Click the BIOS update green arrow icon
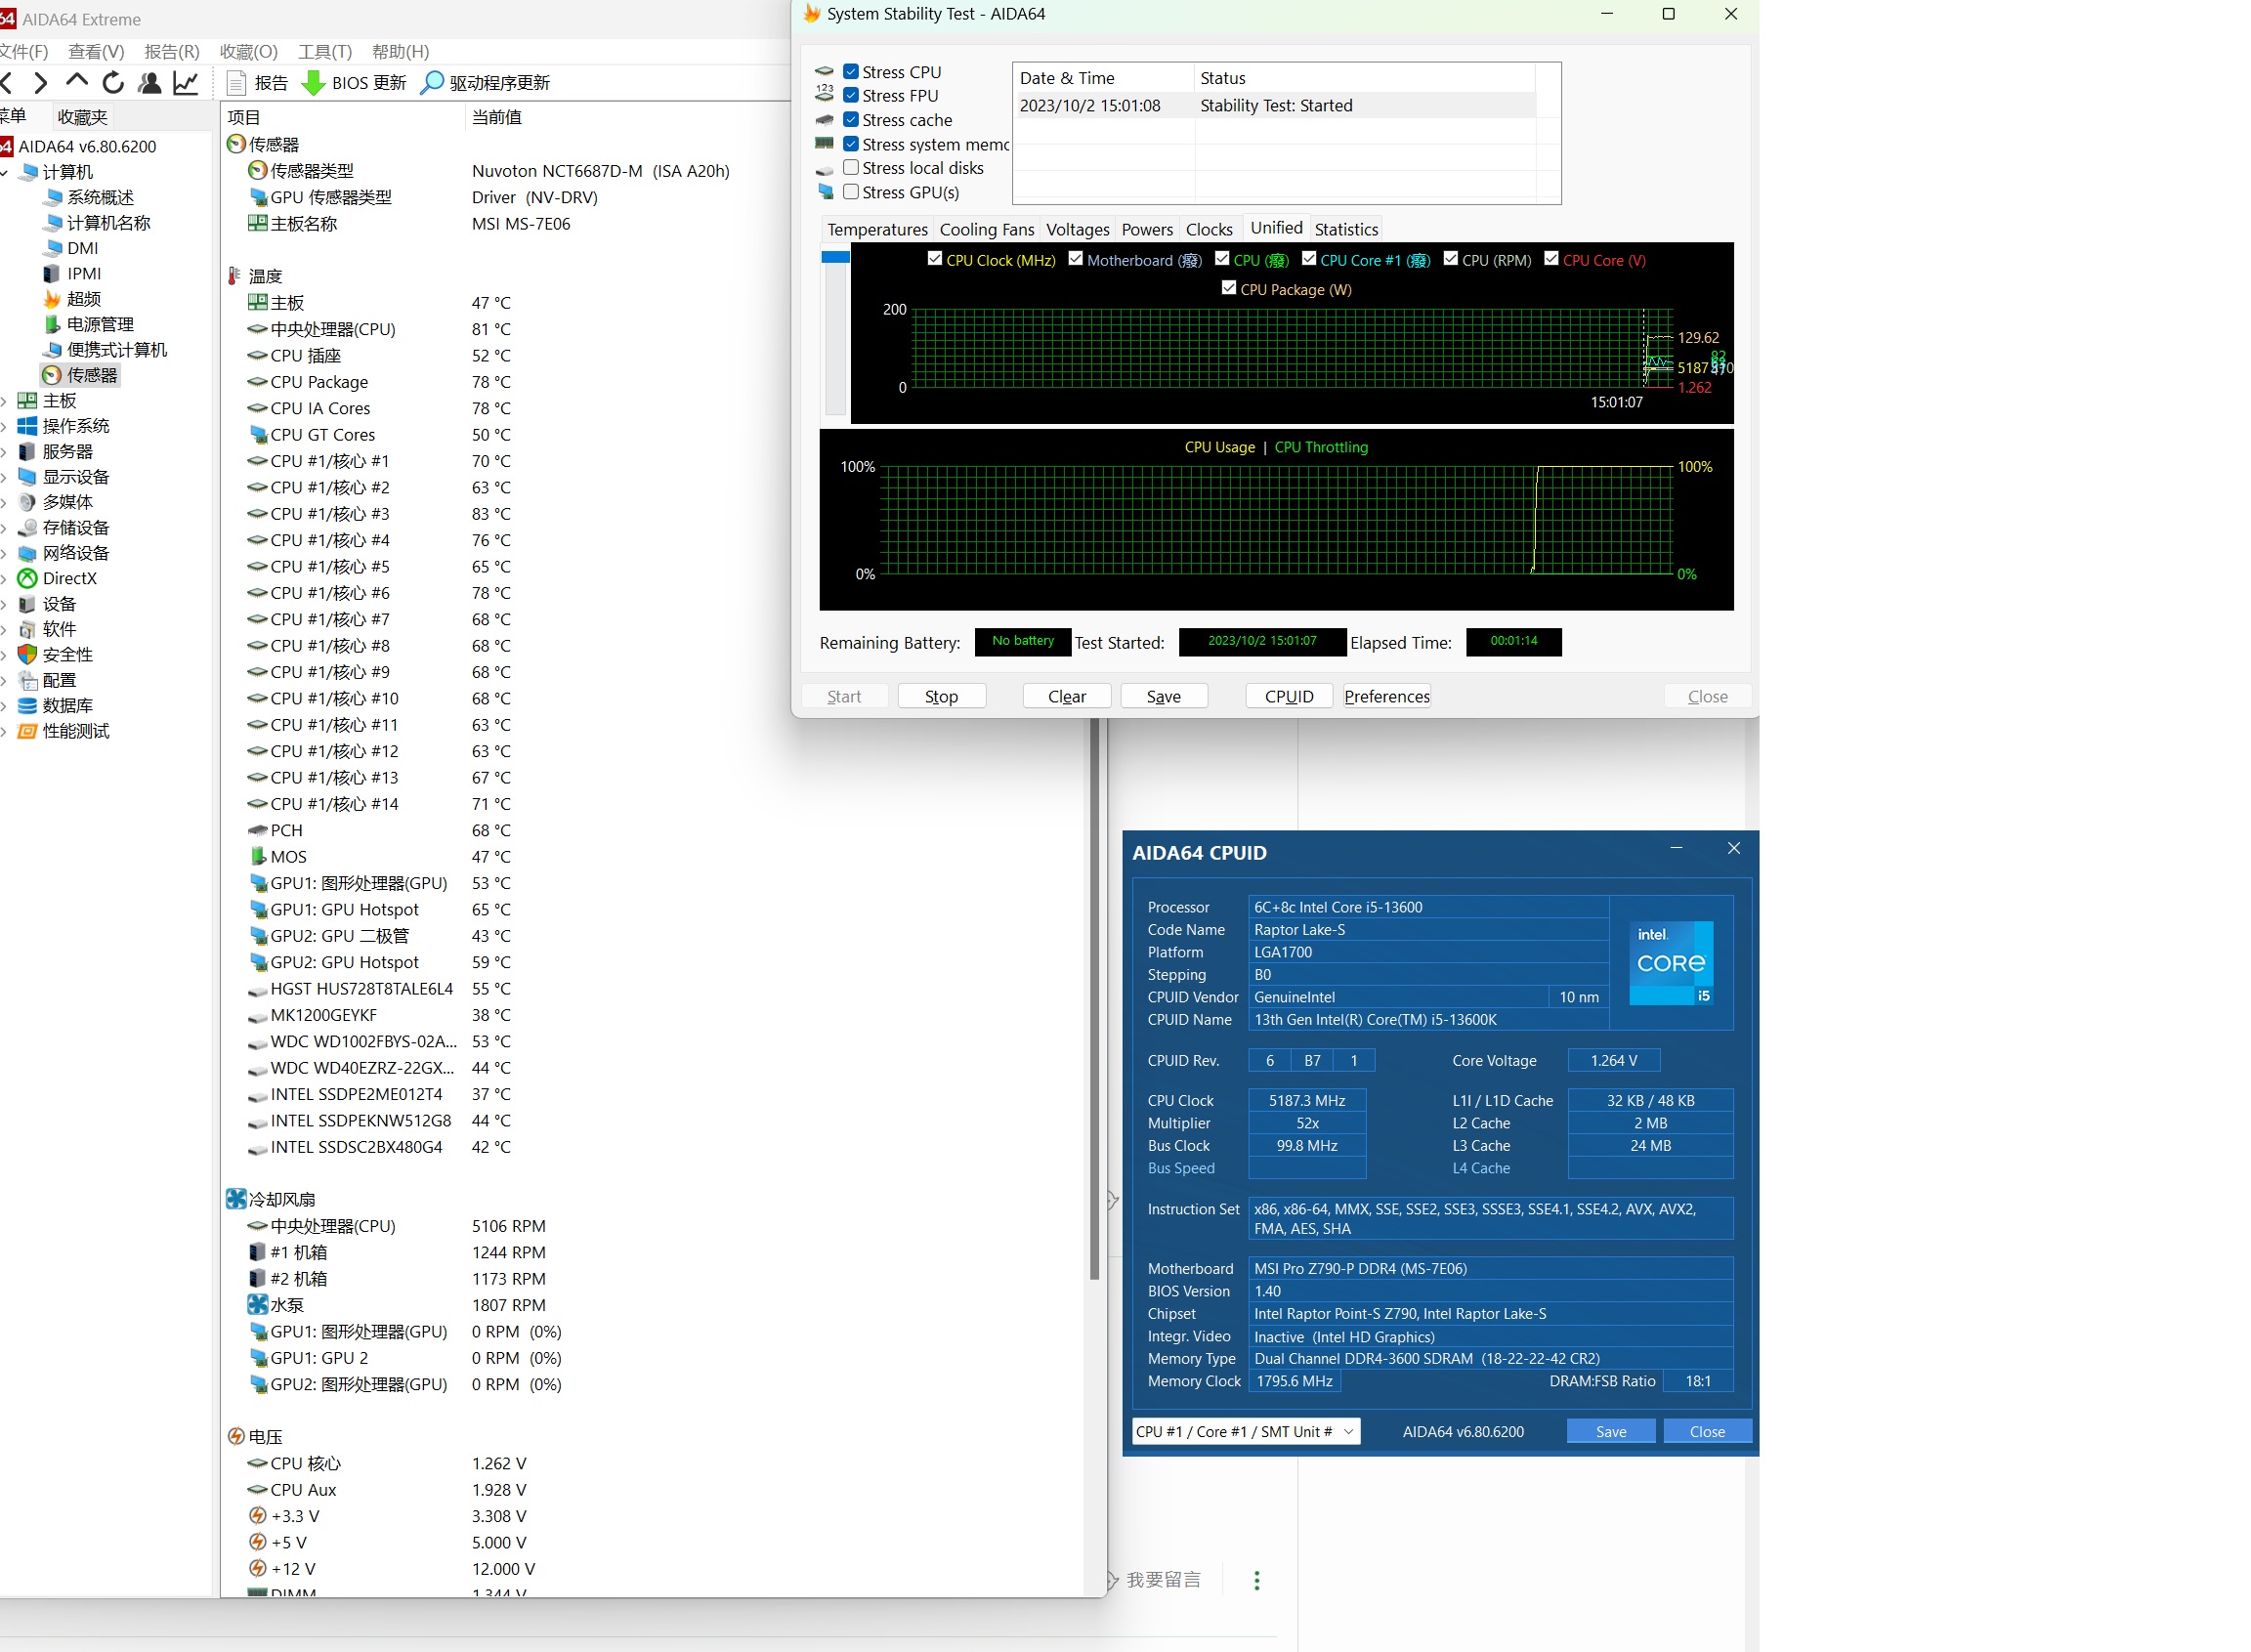Screen dimensions: 2251x1652 pos(313,83)
